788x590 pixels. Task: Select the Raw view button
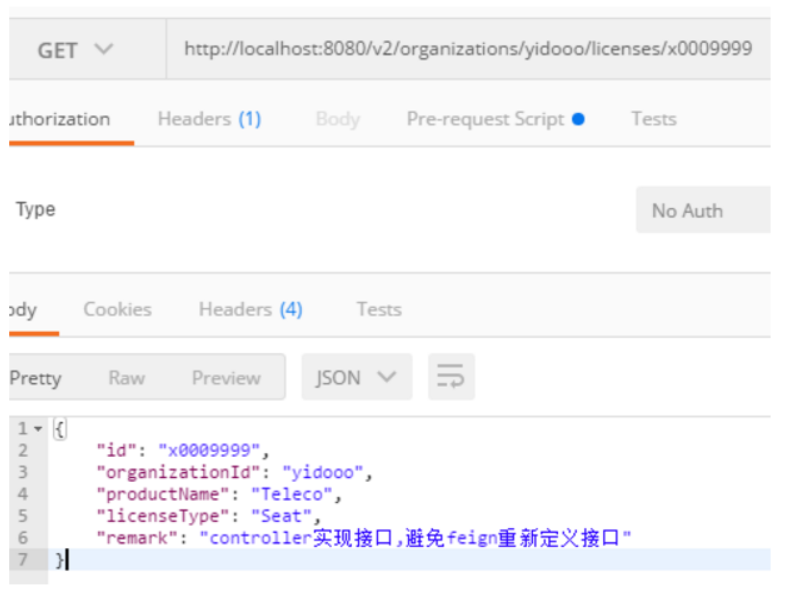coord(127,378)
